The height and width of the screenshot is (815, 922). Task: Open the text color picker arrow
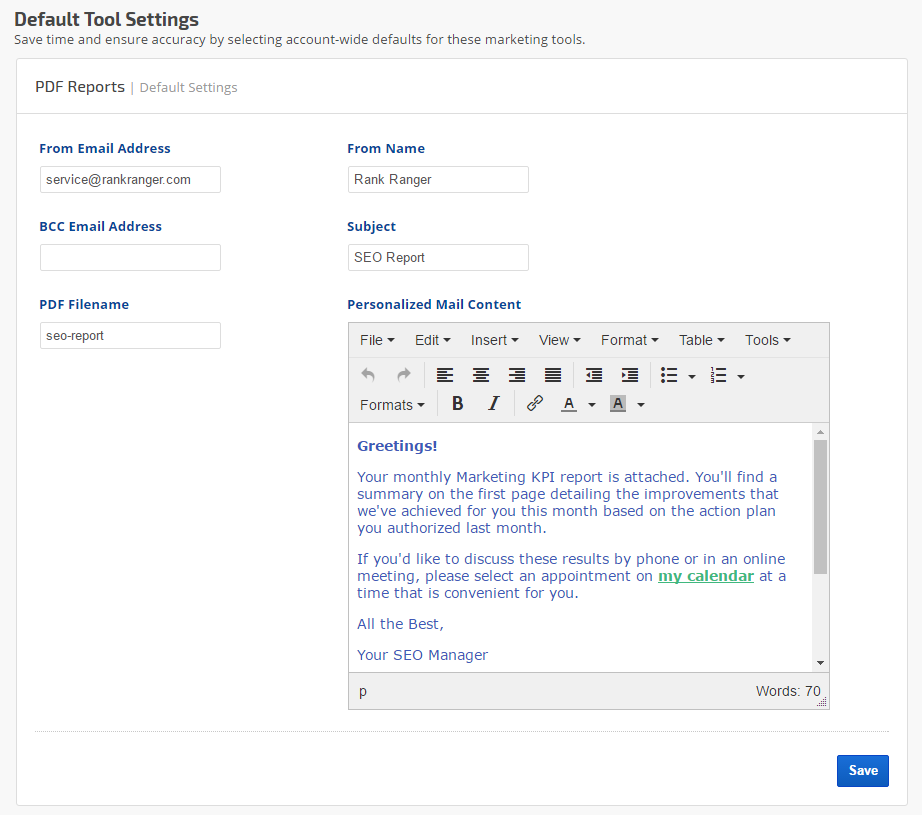pyautogui.click(x=592, y=405)
